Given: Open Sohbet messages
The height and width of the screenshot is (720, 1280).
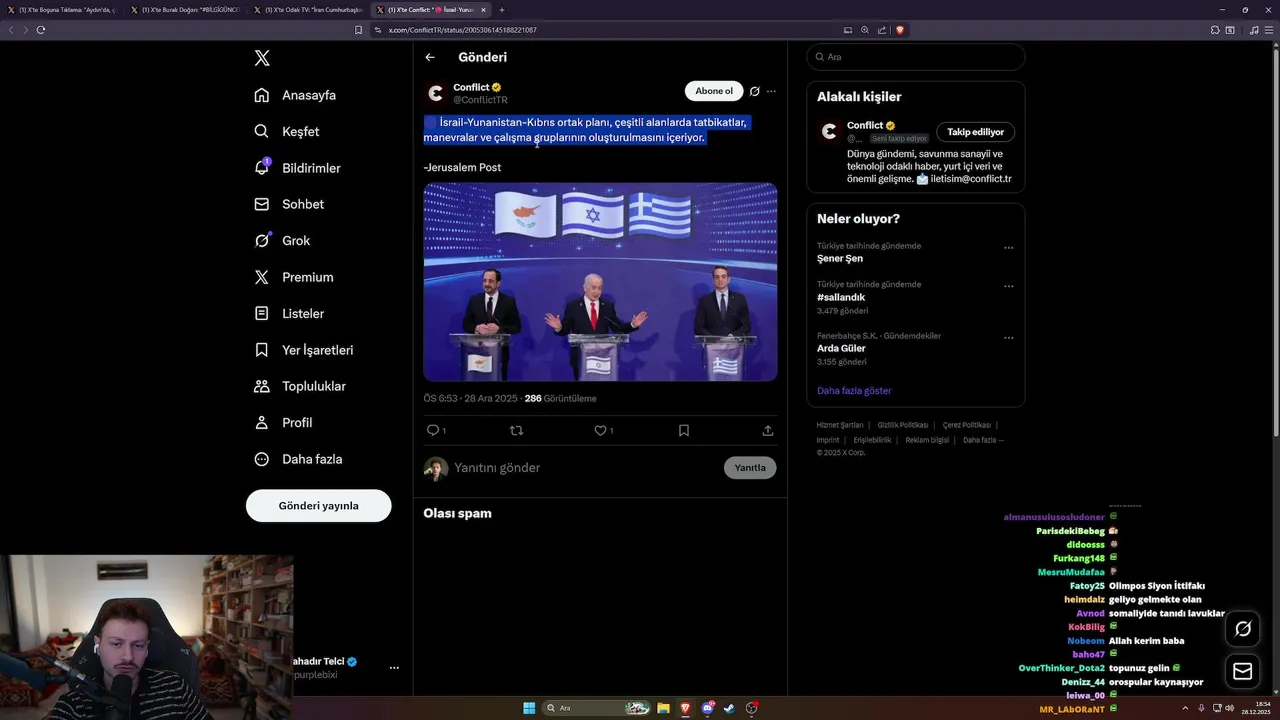Looking at the screenshot, I should [289, 204].
